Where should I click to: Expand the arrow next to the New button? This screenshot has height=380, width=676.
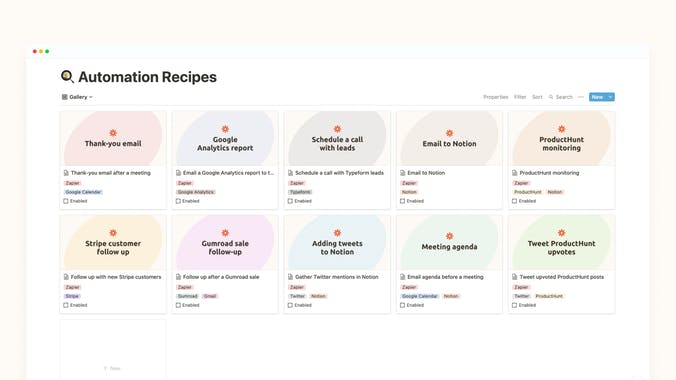610,97
